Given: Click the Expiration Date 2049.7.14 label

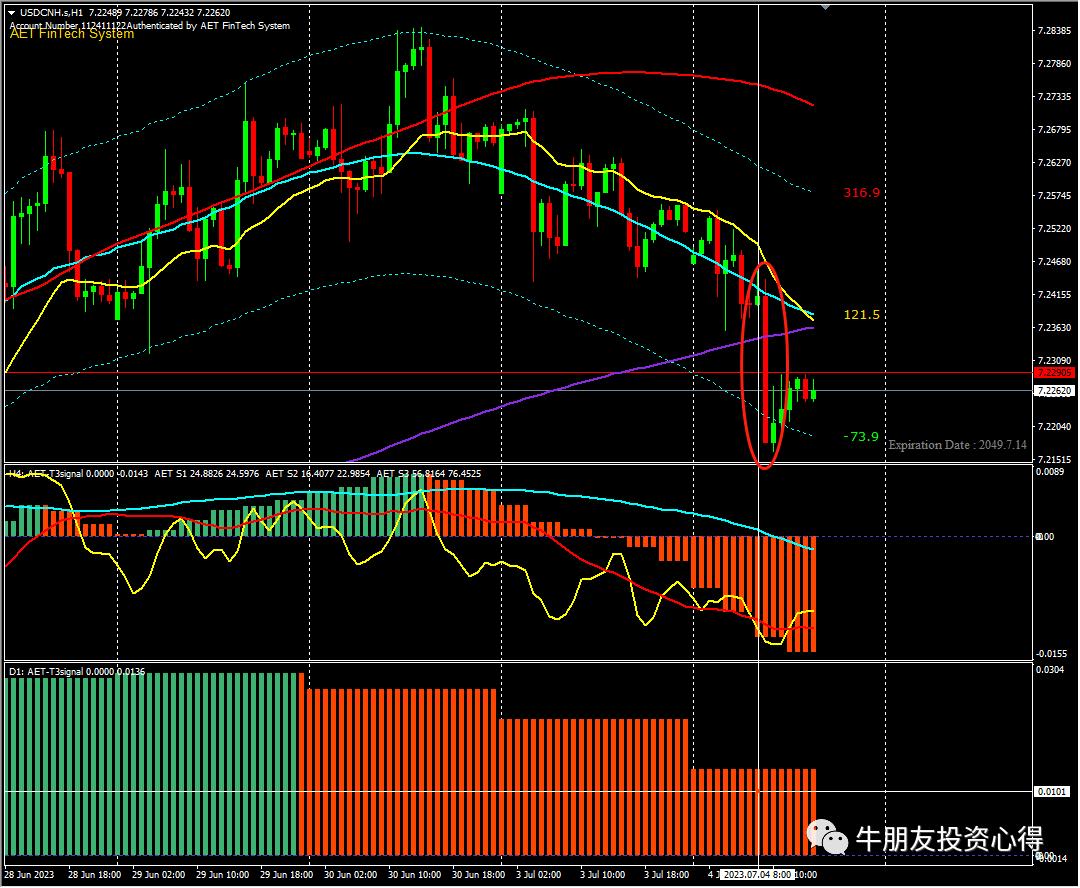Looking at the screenshot, I should (957, 444).
